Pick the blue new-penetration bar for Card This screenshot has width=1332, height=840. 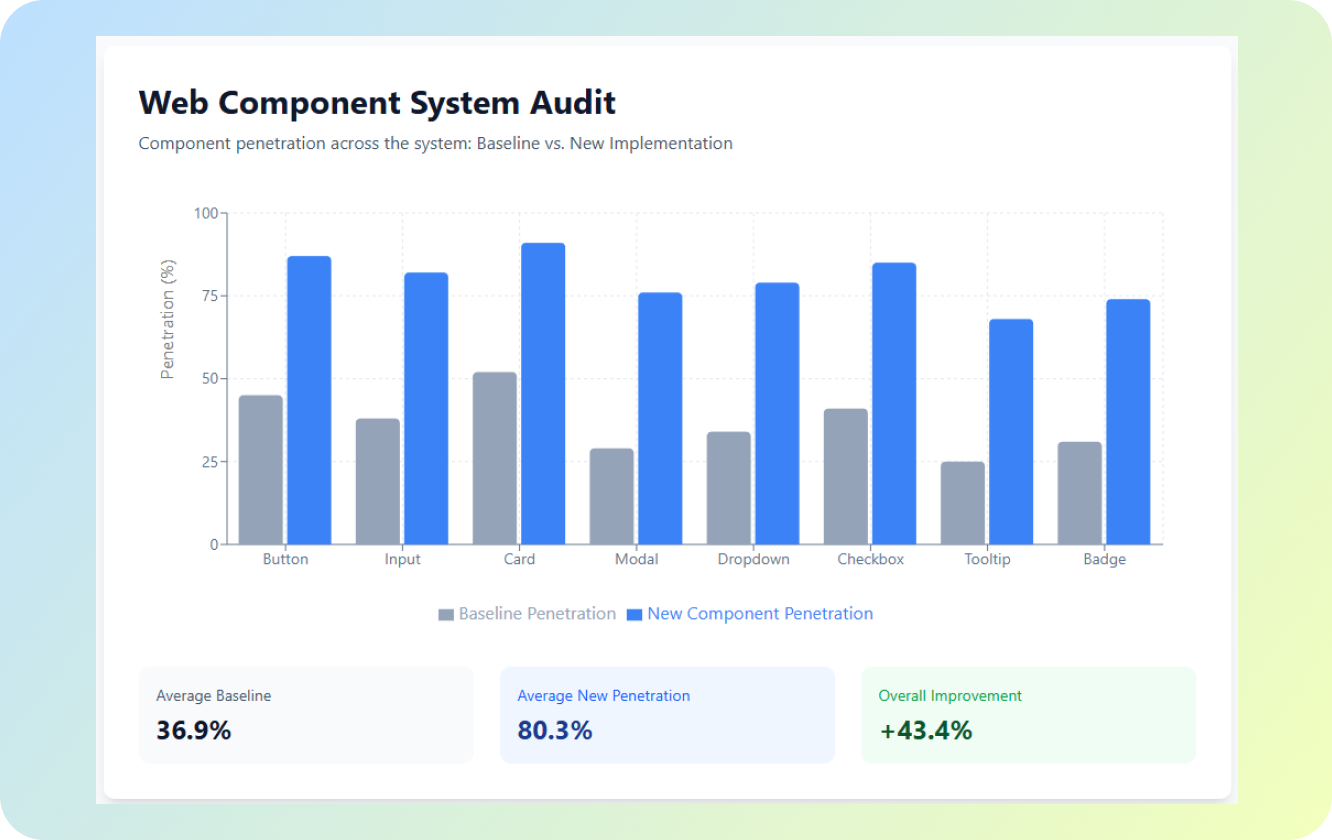tap(543, 393)
